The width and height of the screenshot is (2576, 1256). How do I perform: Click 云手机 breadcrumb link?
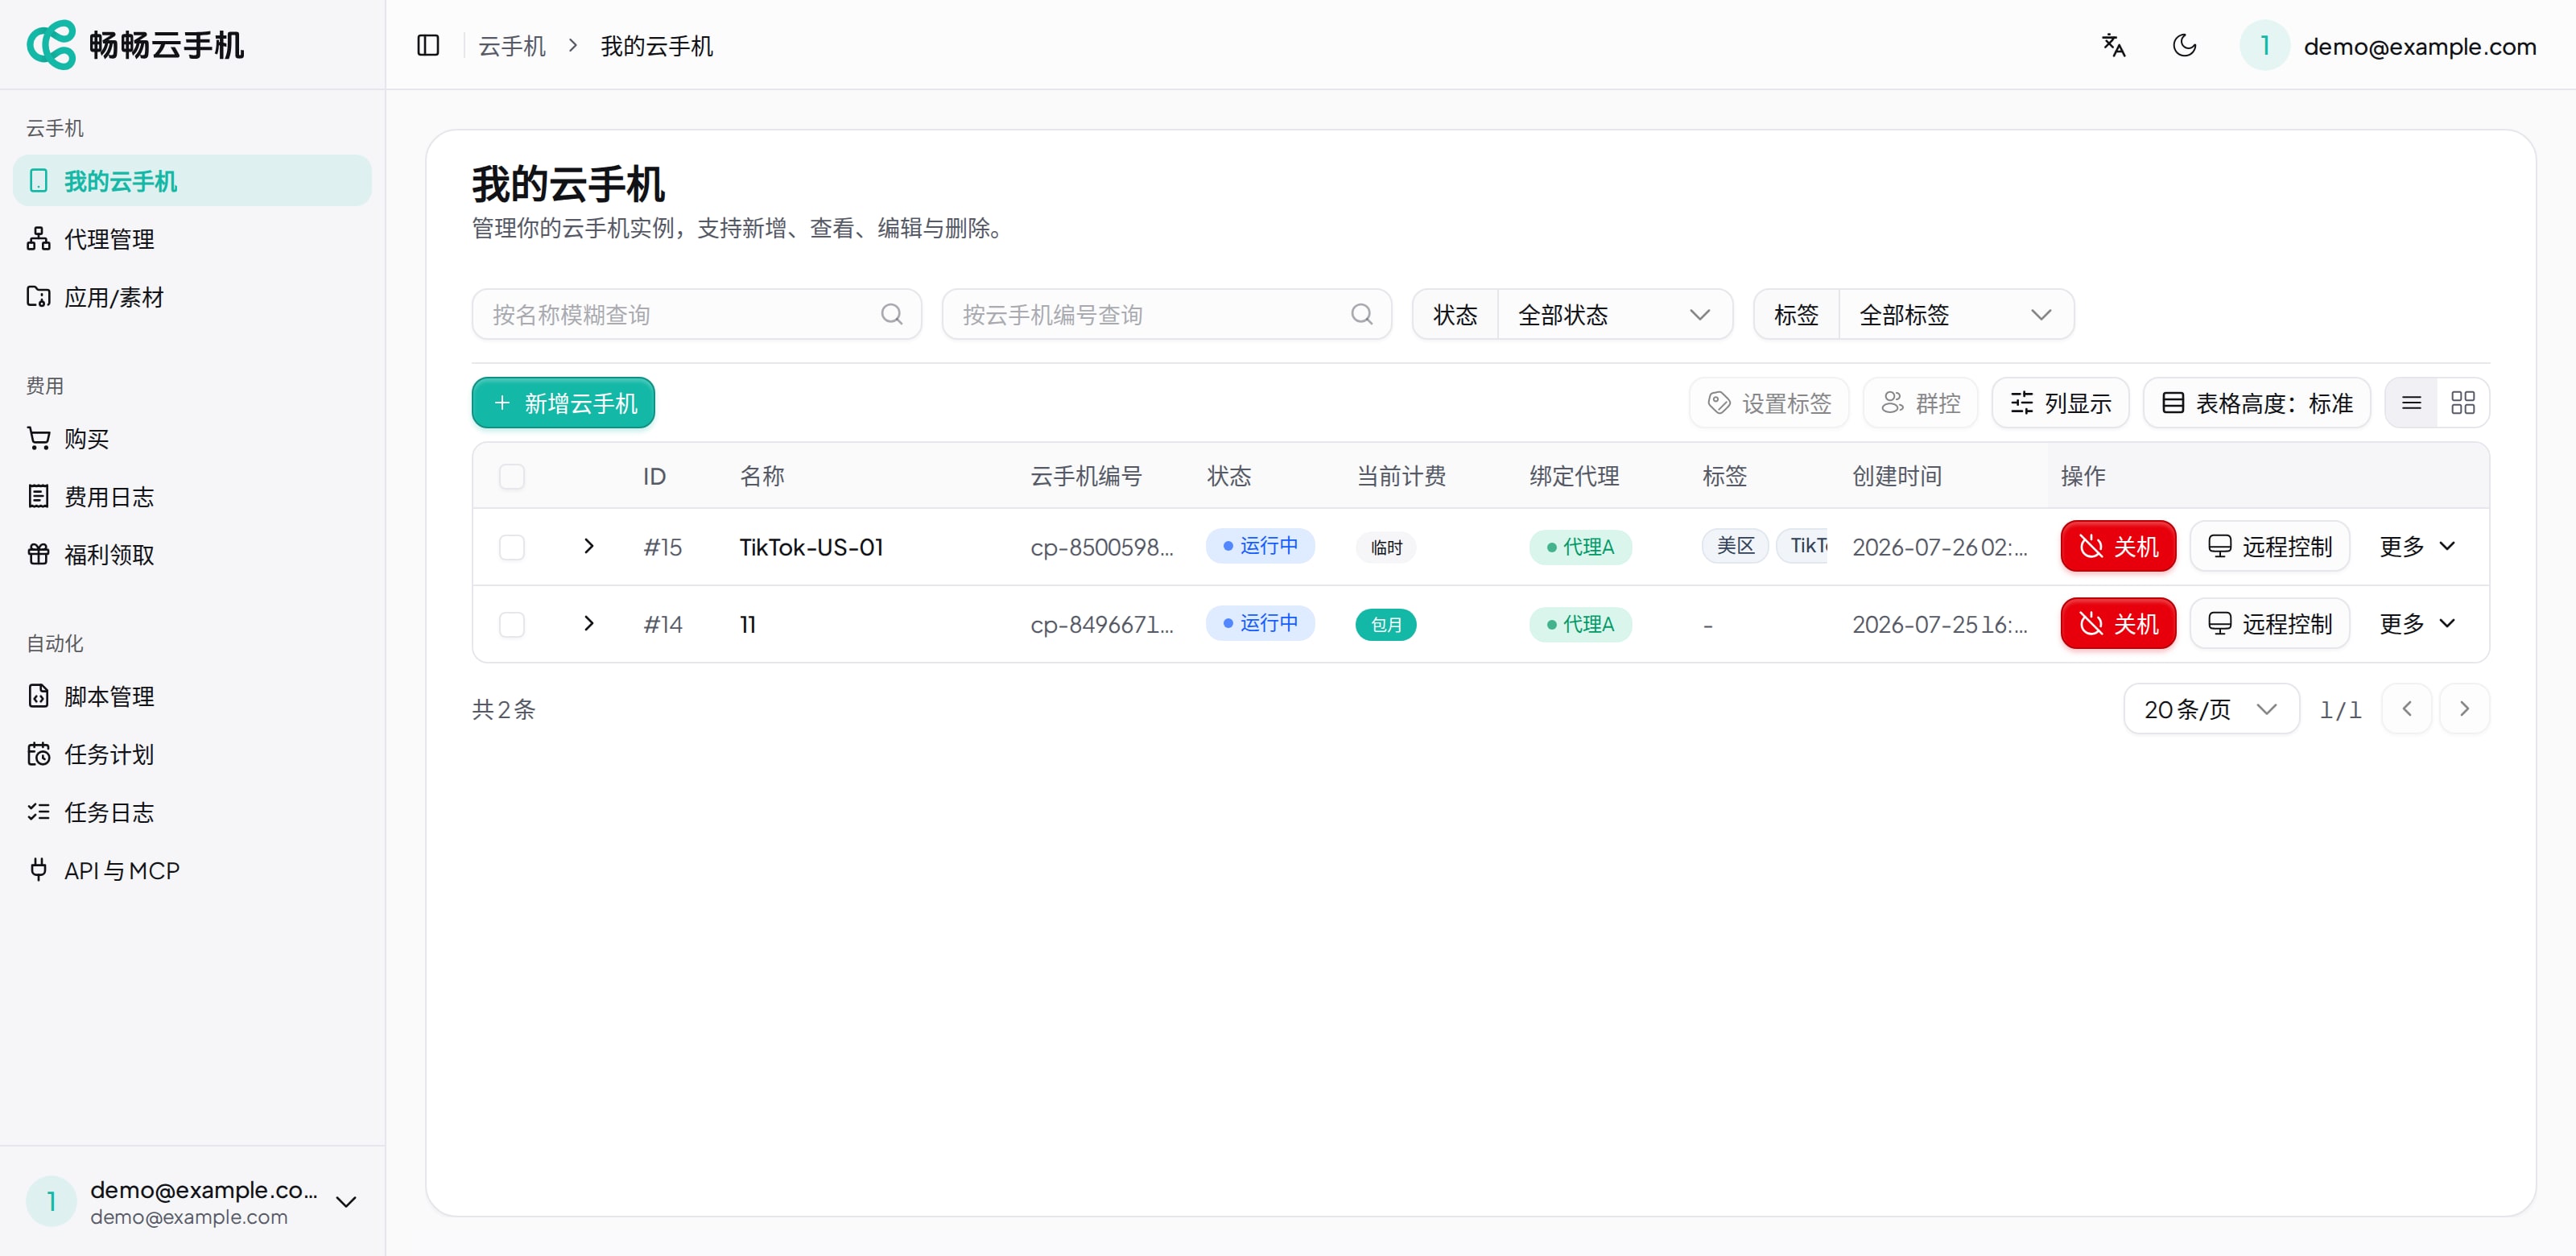512,46
